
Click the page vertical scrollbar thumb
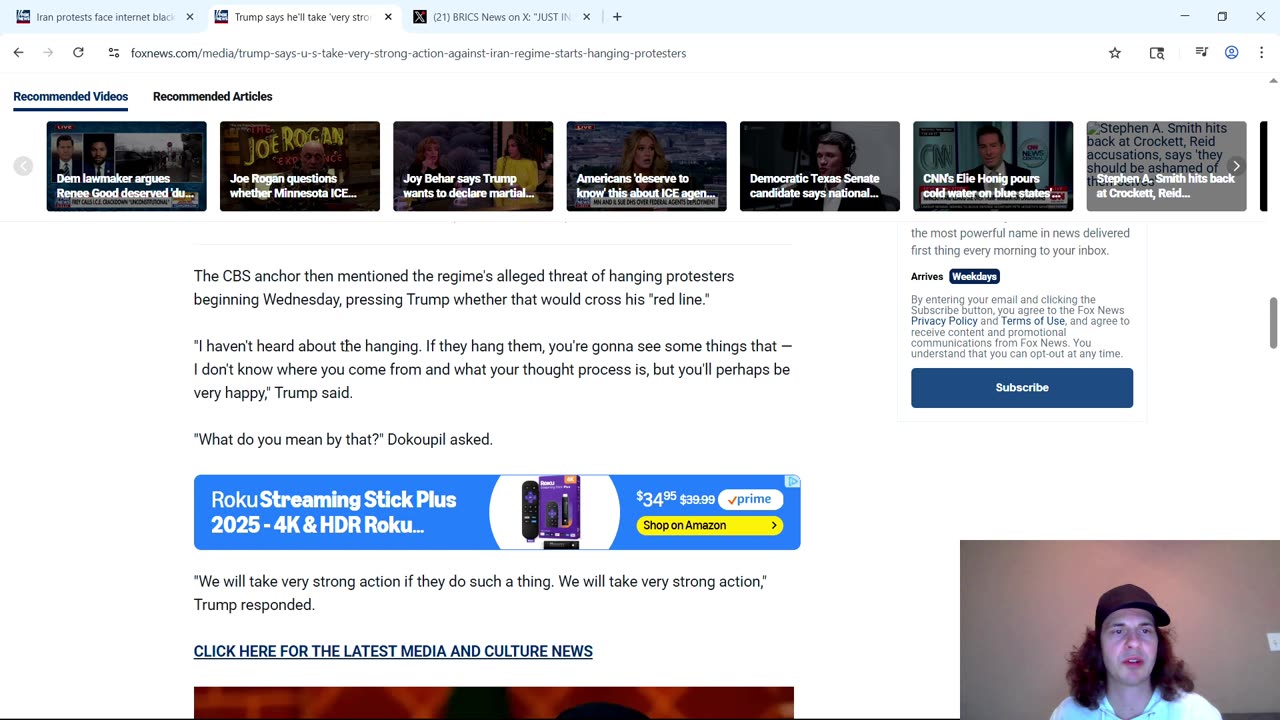[x=1272, y=322]
